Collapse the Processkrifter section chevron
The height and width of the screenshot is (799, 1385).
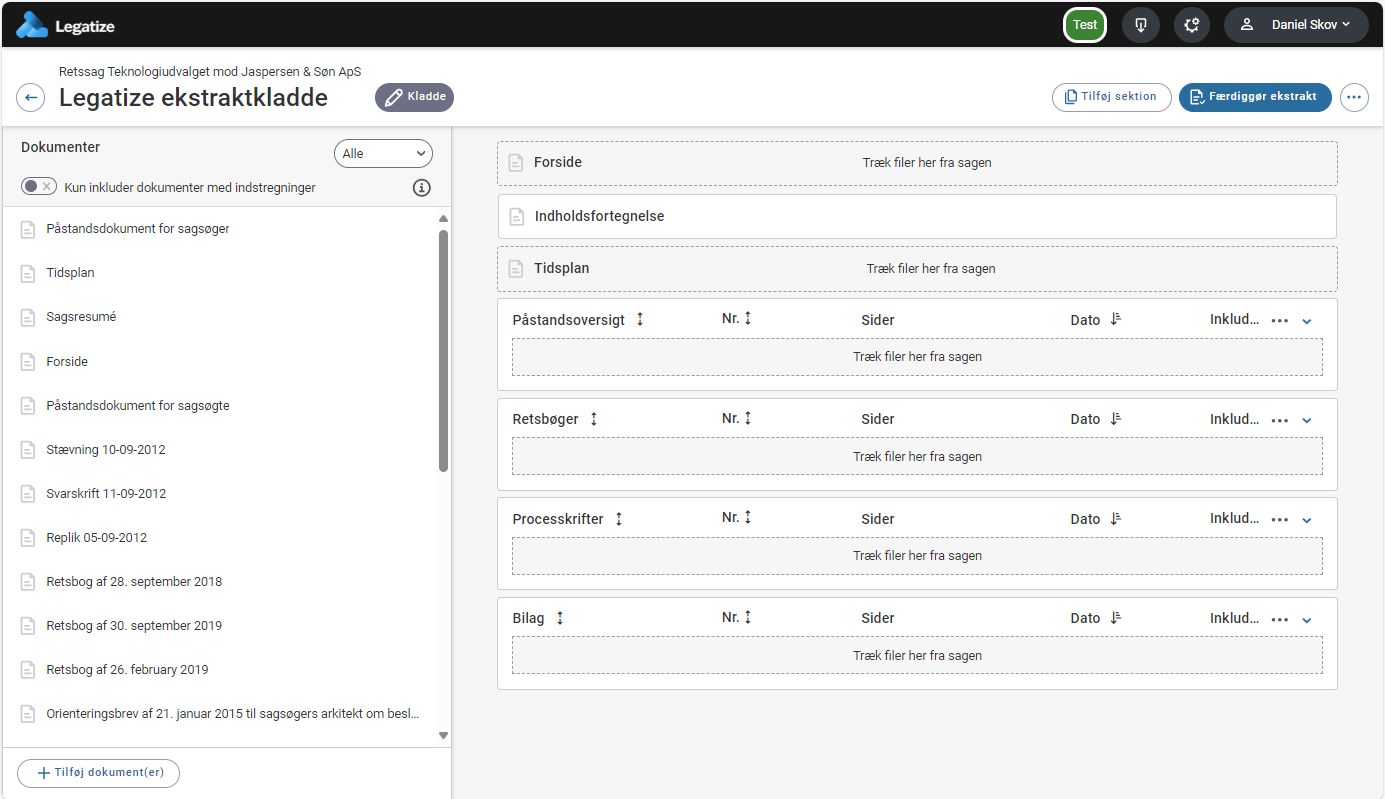pyautogui.click(x=1306, y=520)
